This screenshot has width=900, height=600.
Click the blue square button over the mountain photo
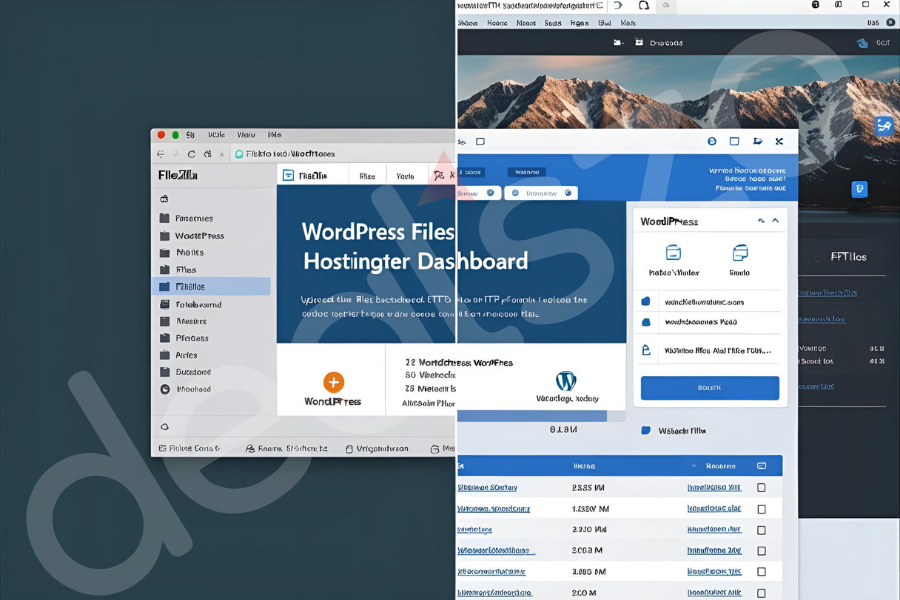coord(885,126)
